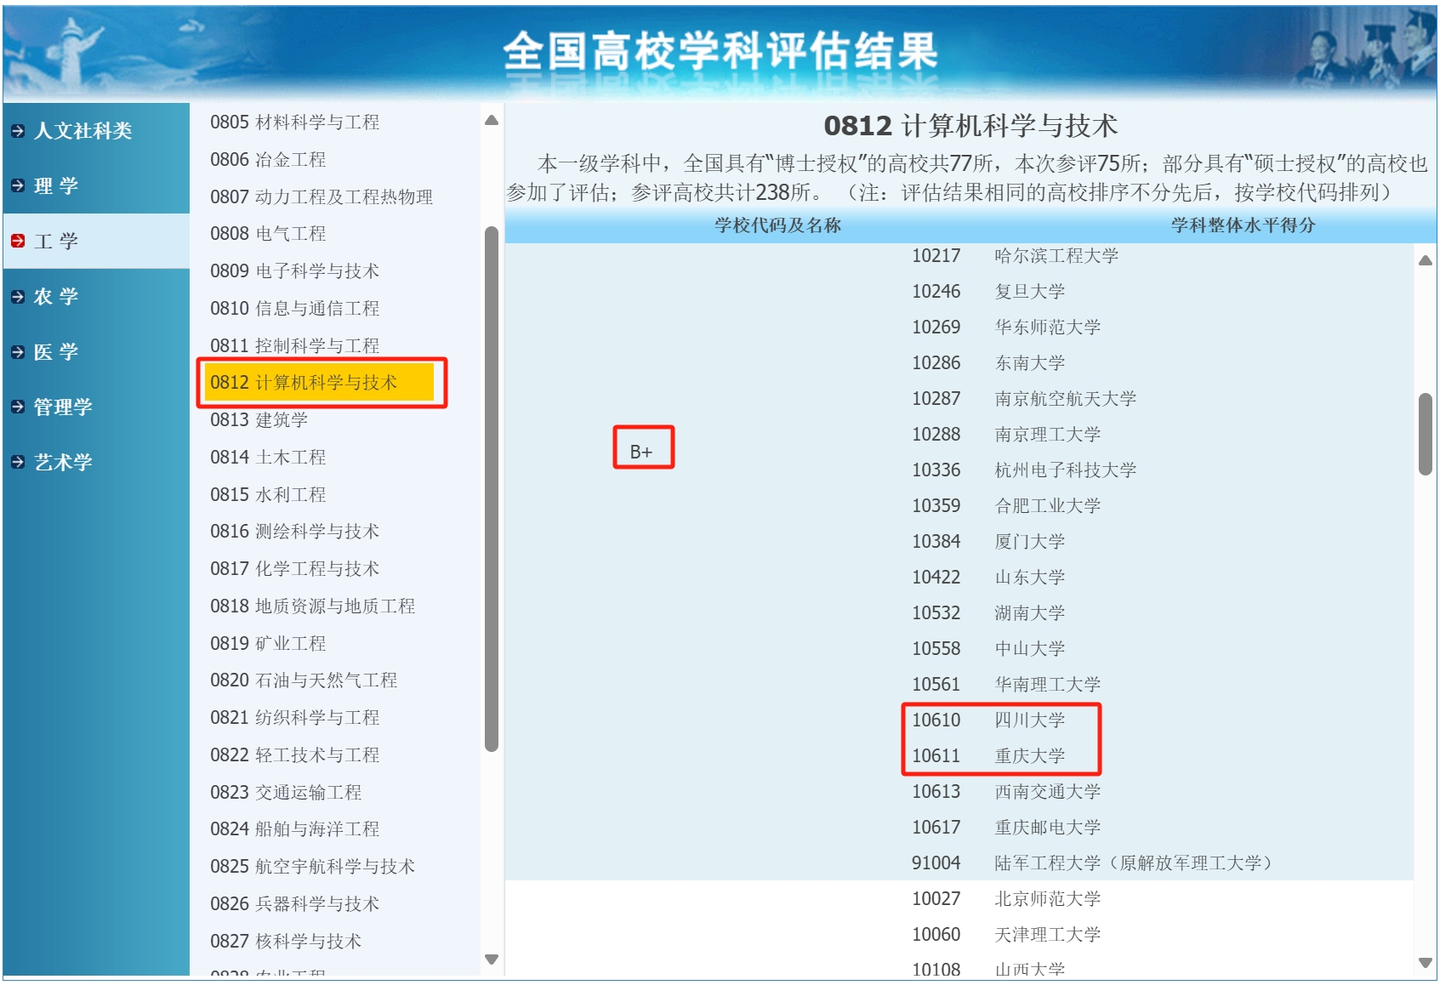The width and height of the screenshot is (1440, 985).
Task: Click red arrow icon beside 工学
Action: tap(18, 241)
